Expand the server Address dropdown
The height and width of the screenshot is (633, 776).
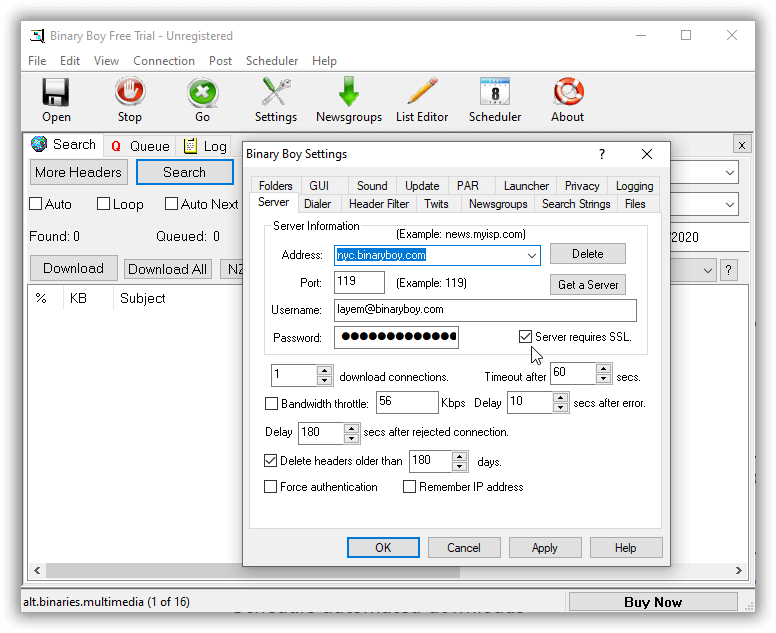click(532, 255)
